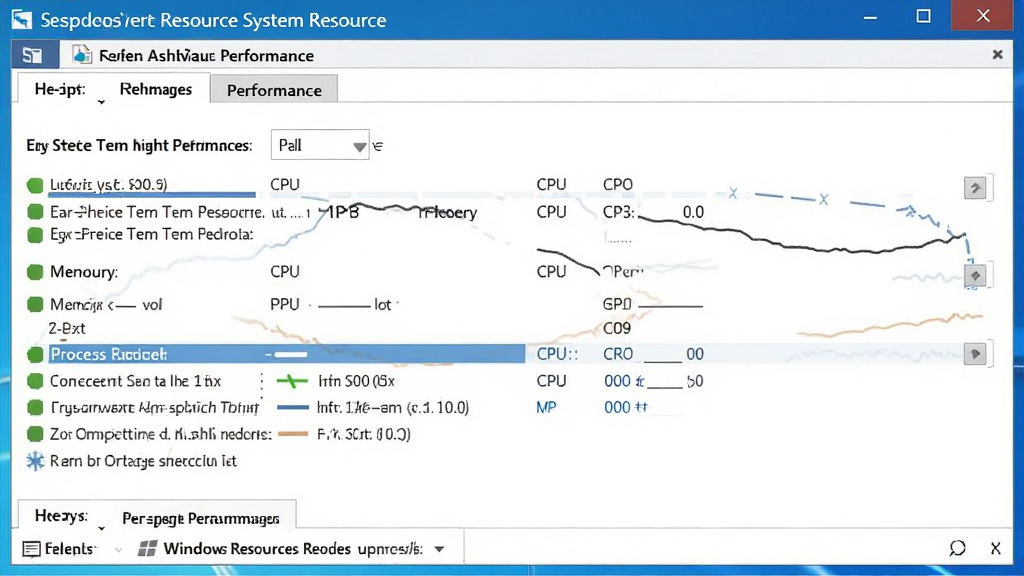This screenshot has width=1024, height=576.
Task: Toggle green indicator for Lıtówıts yst row
Action: pyautogui.click(x=35, y=185)
